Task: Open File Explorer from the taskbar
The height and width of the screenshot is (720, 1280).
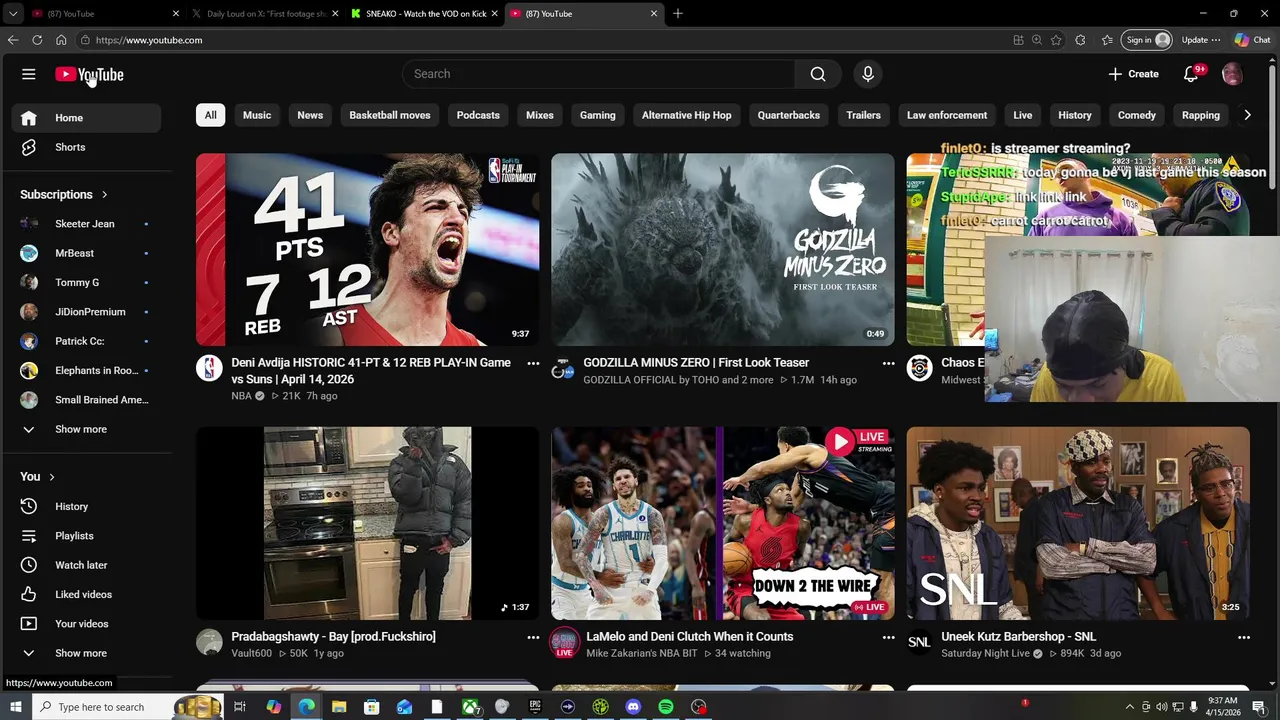Action: pyautogui.click(x=339, y=707)
